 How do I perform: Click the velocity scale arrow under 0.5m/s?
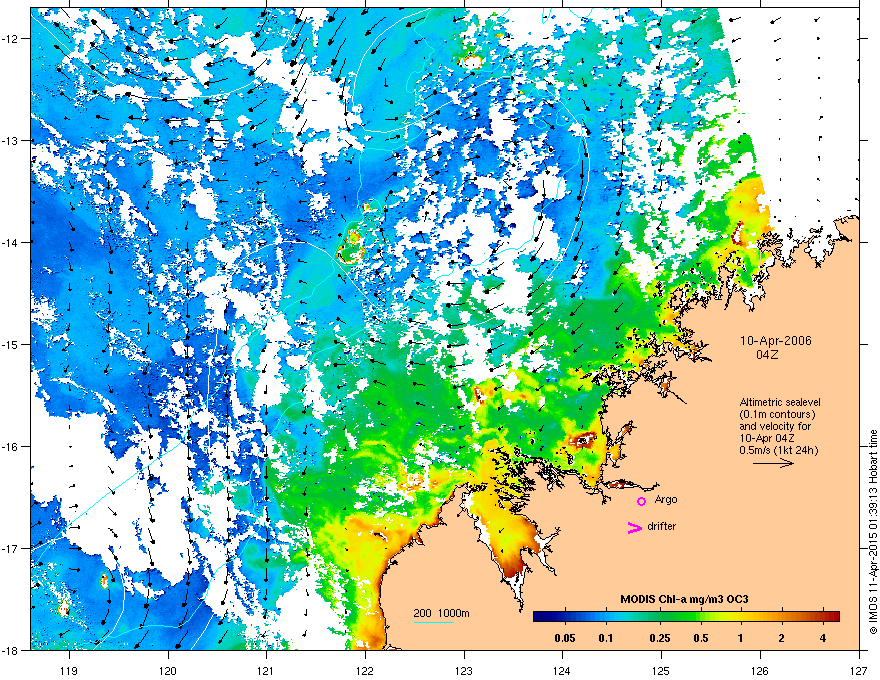click(773, 463)
